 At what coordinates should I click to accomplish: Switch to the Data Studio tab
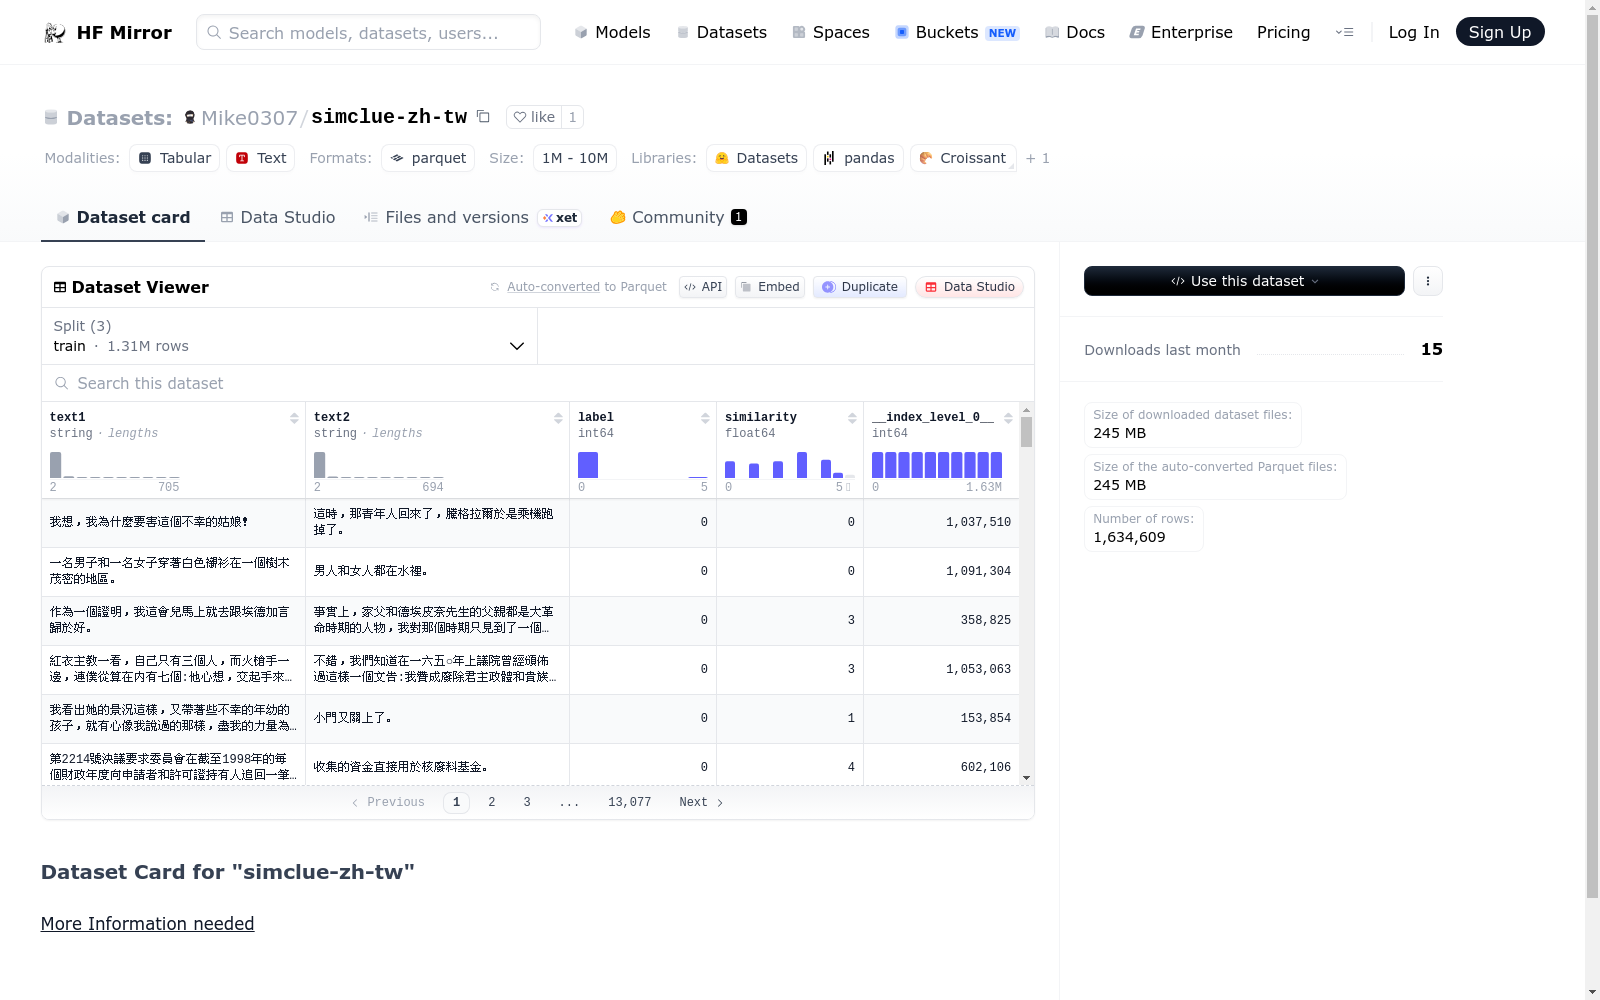click(278, 217)
